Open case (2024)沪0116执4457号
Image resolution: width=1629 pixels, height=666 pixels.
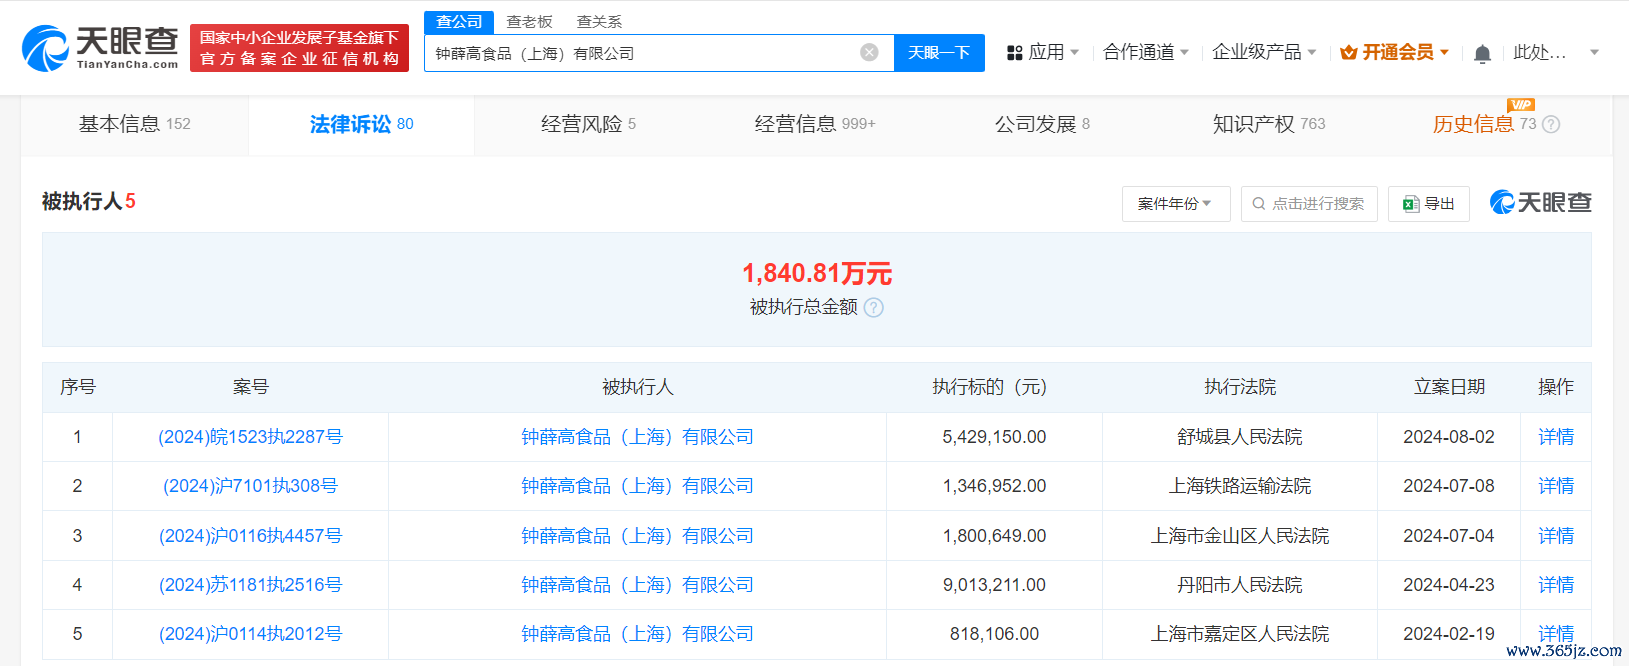(250, 536)
